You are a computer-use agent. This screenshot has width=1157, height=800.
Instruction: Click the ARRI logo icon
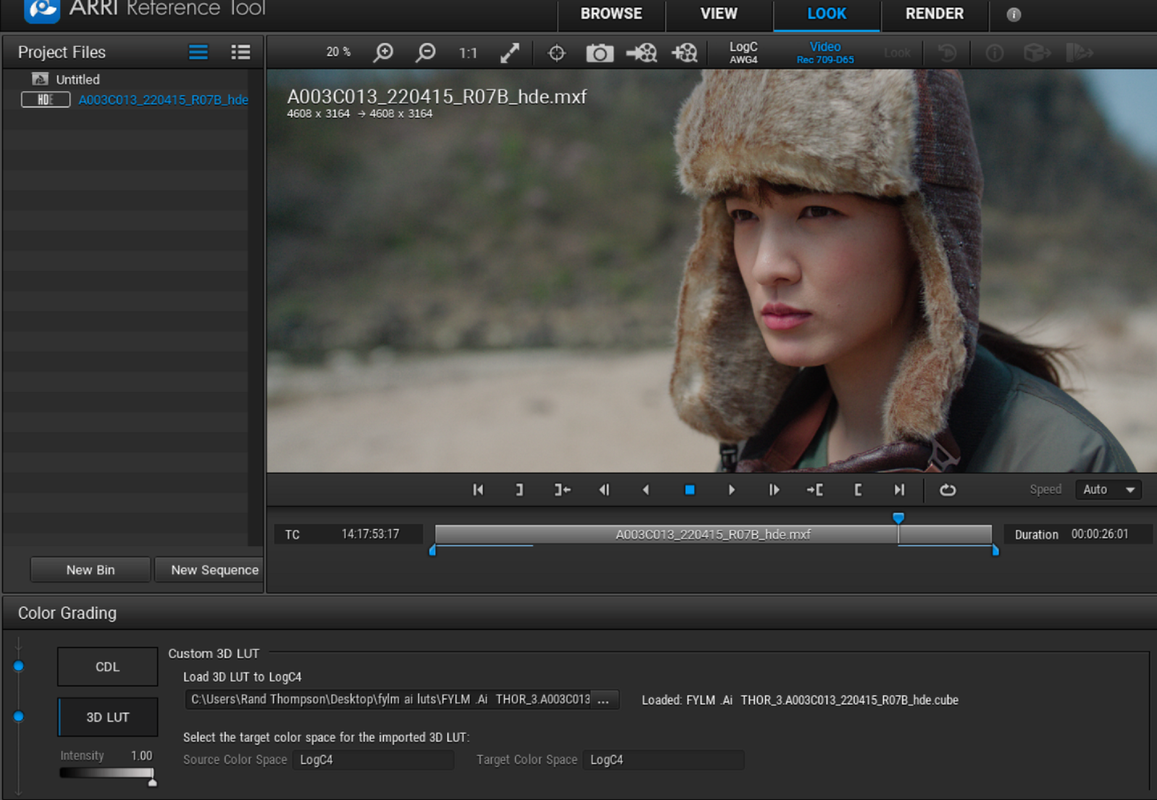pyautogui.click(x=42, y=9)
